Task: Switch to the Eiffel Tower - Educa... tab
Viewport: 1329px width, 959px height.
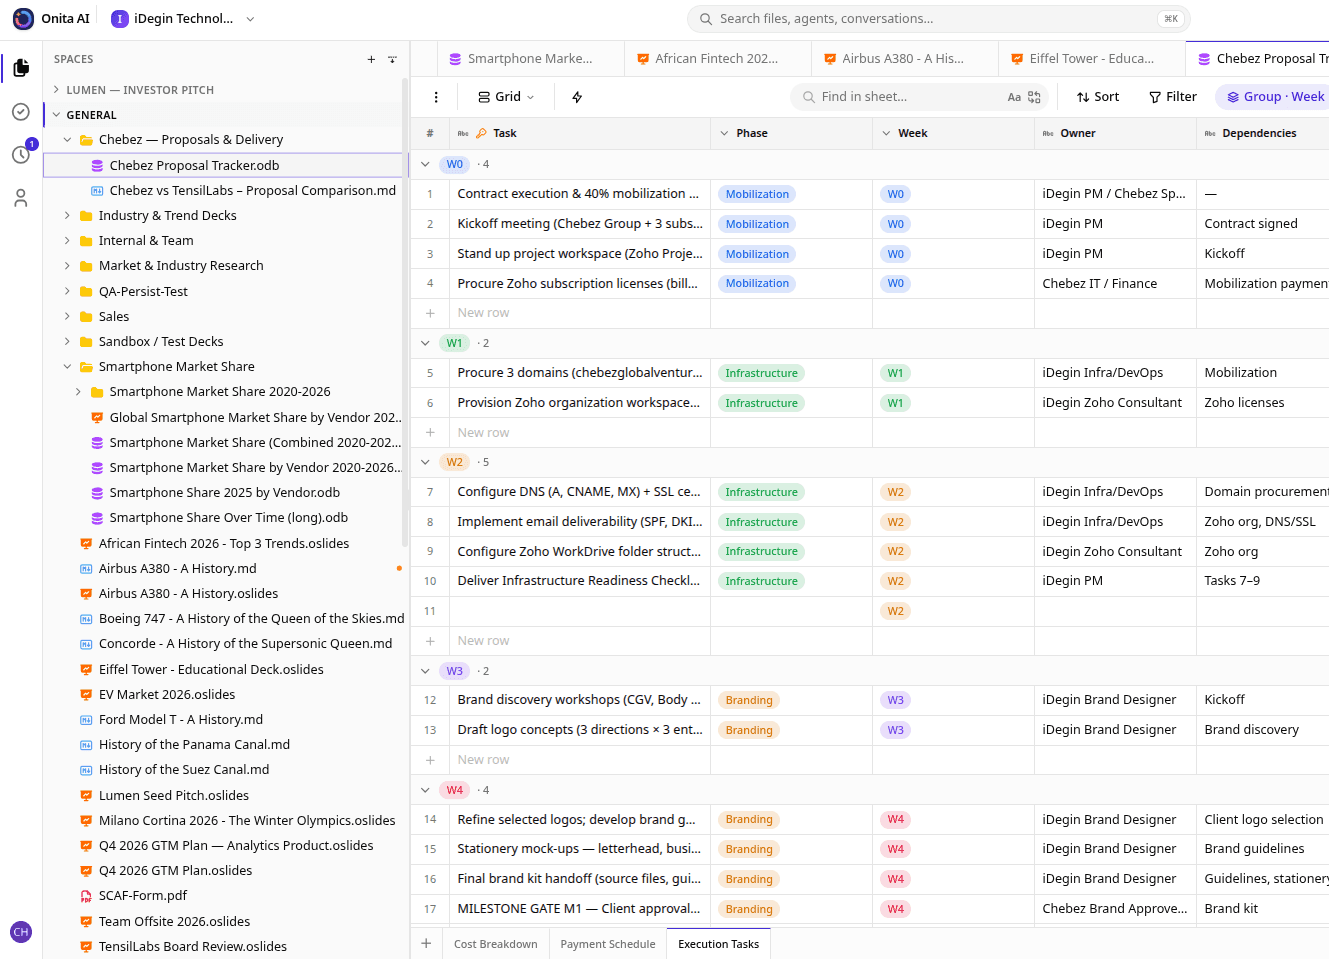Action: pyautogui.click(x=1091, y=59)
